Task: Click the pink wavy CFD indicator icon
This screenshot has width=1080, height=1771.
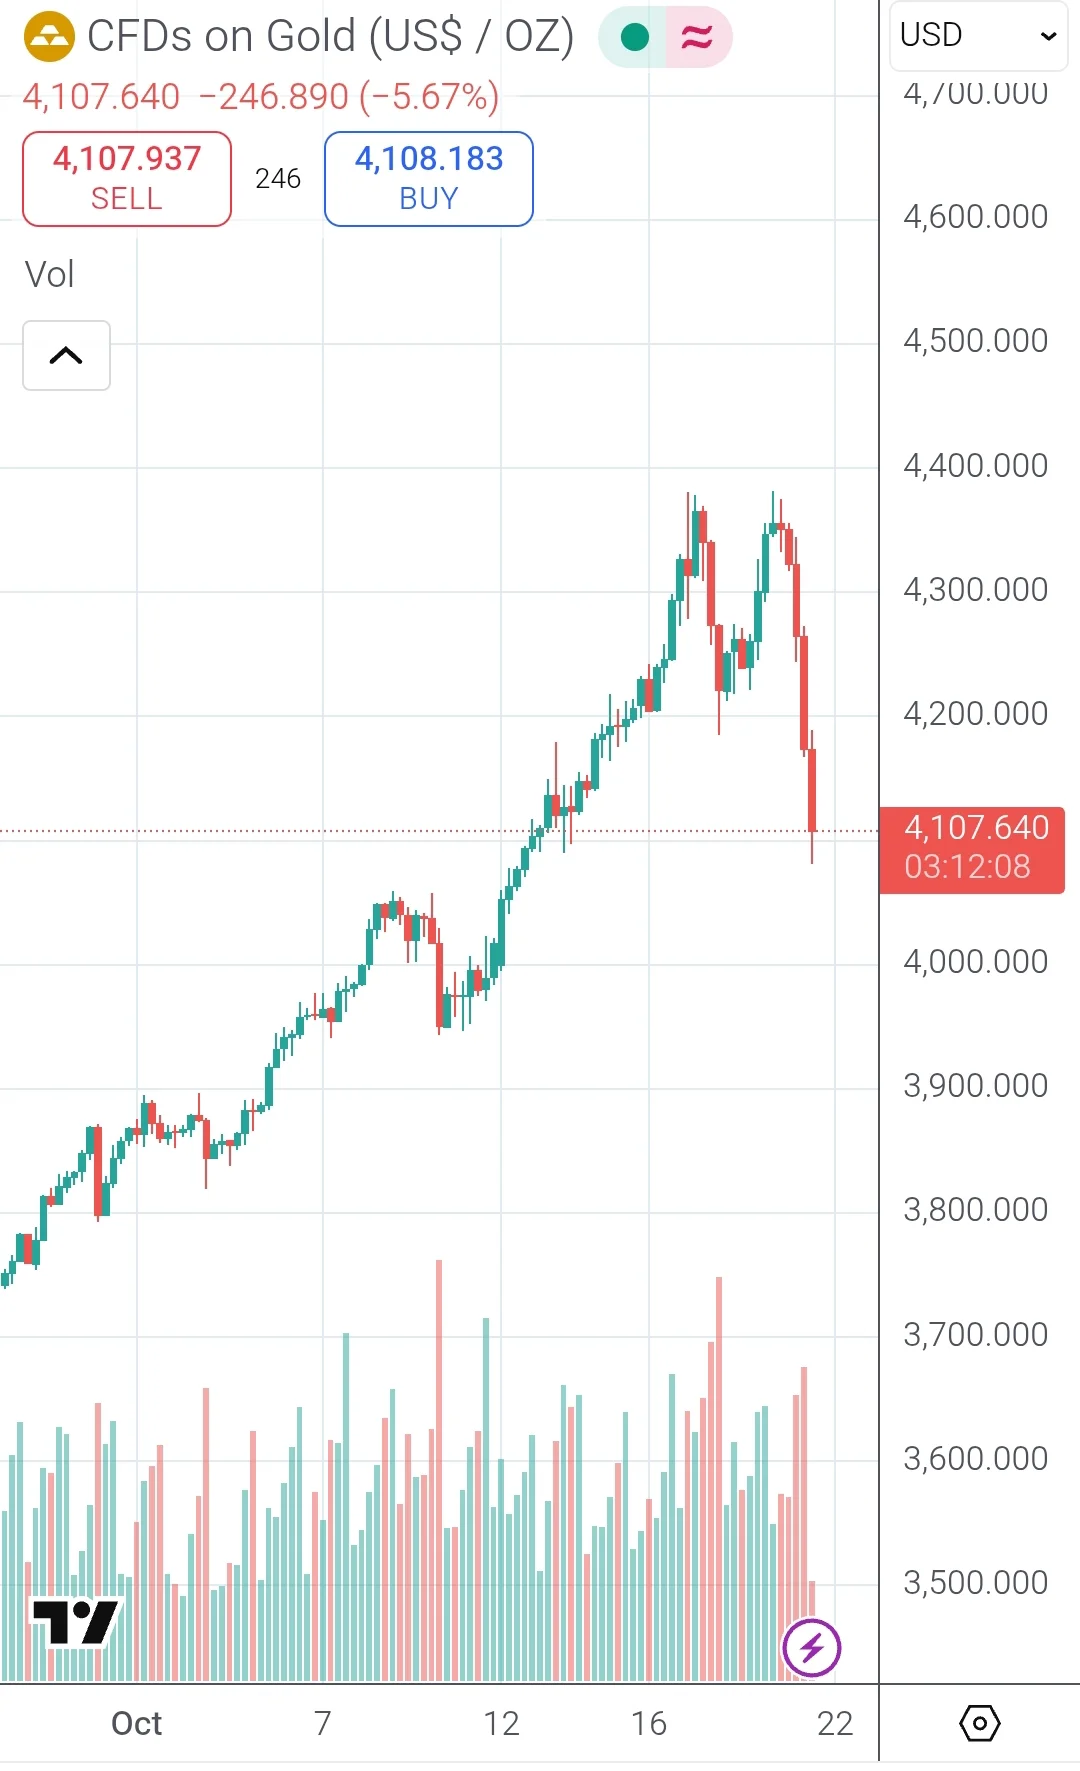Action: [697, 38]
